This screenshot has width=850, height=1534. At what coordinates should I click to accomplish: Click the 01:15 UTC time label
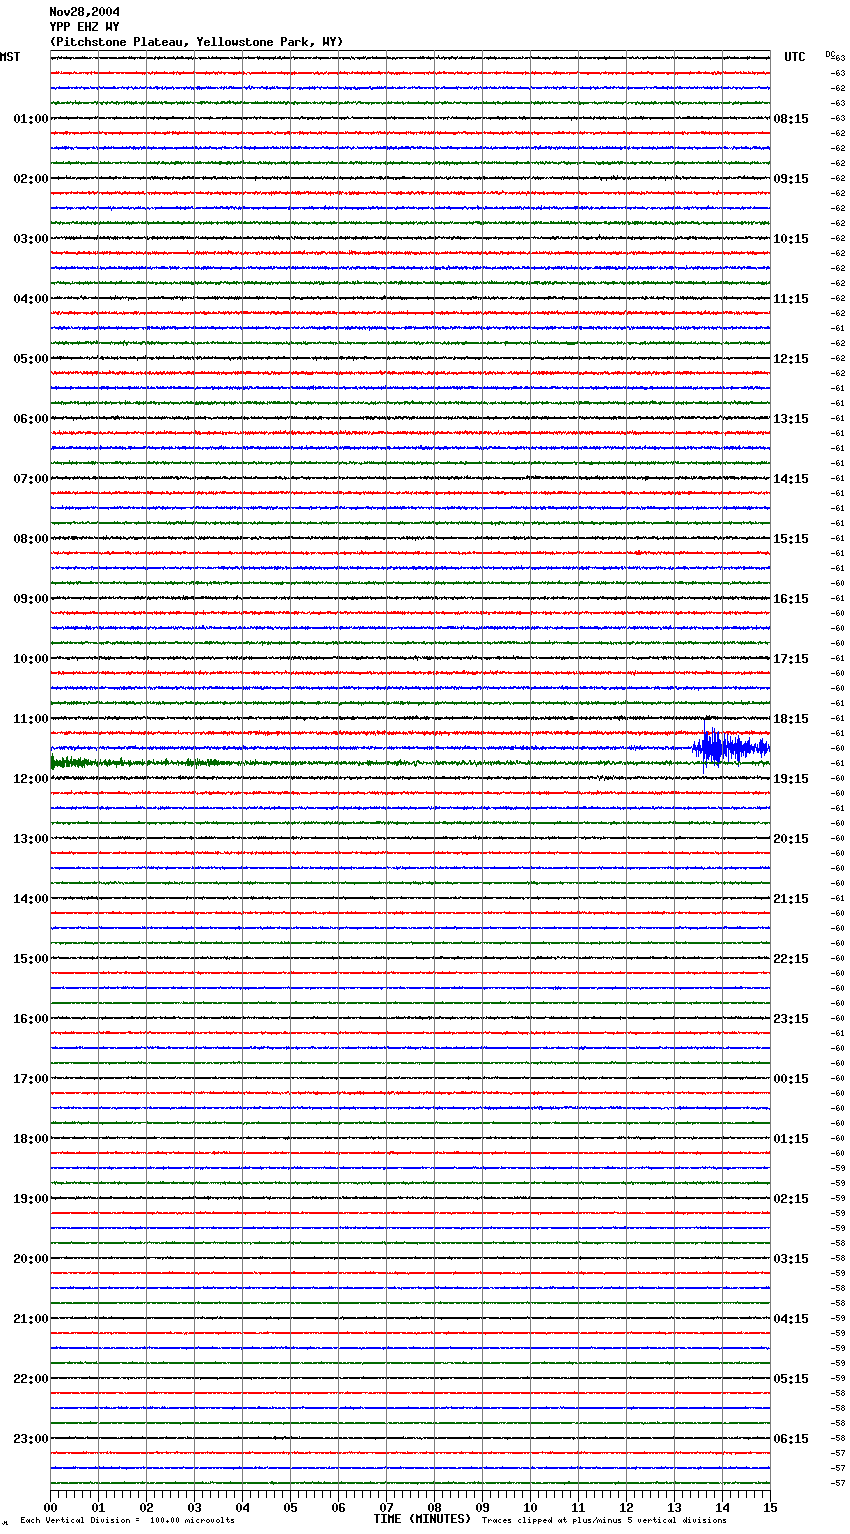(791, 1139)
